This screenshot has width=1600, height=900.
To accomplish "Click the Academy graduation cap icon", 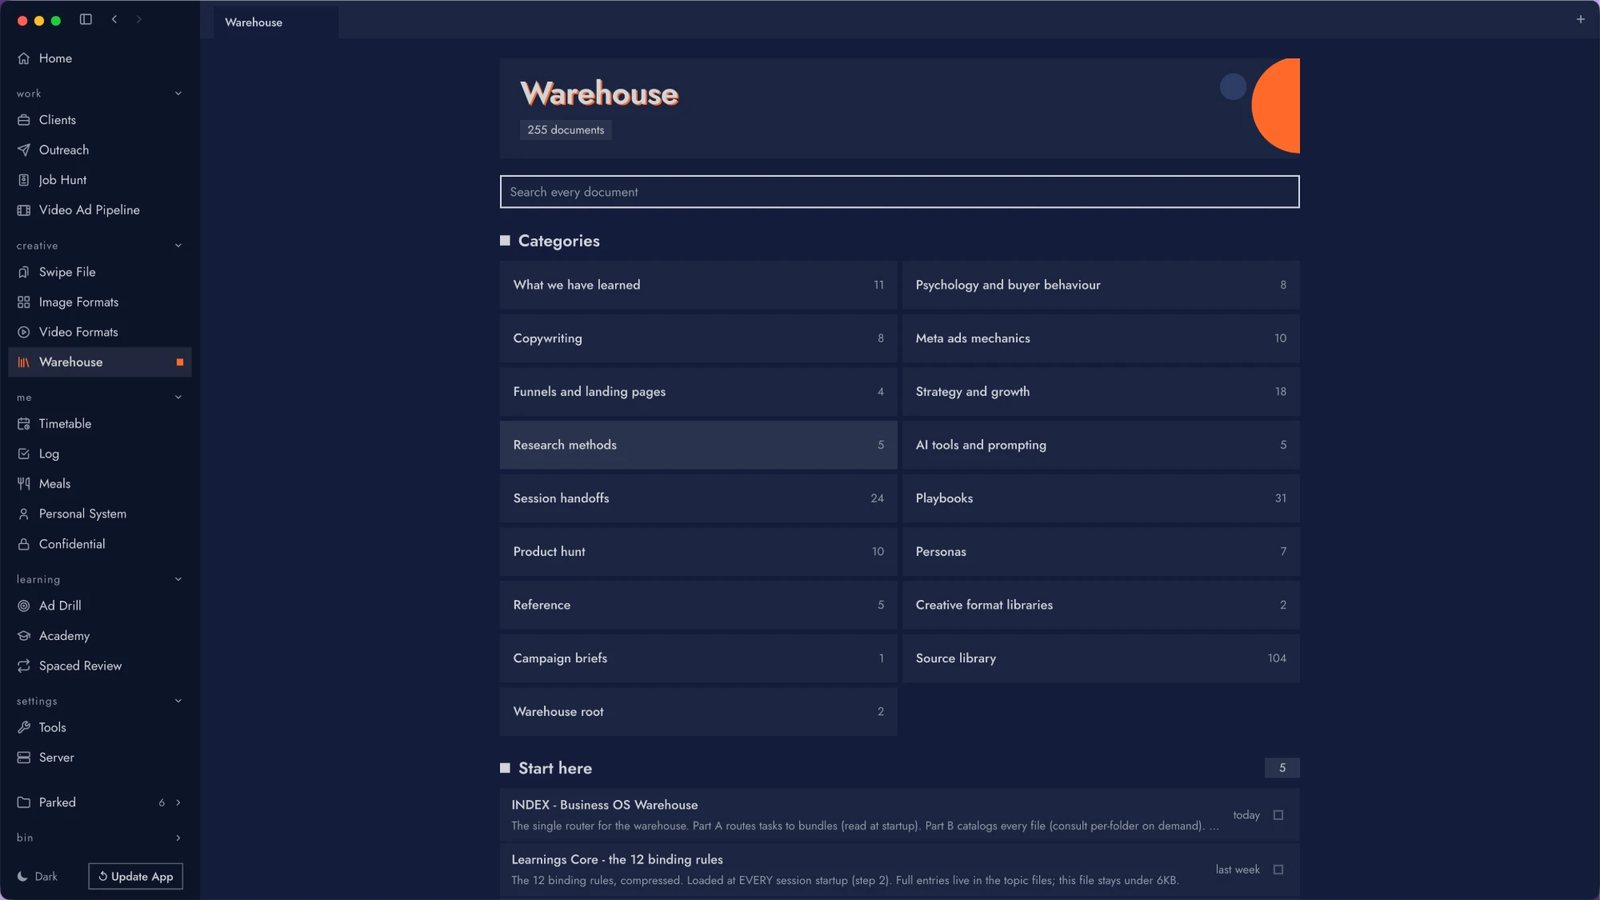I will 24,636.
